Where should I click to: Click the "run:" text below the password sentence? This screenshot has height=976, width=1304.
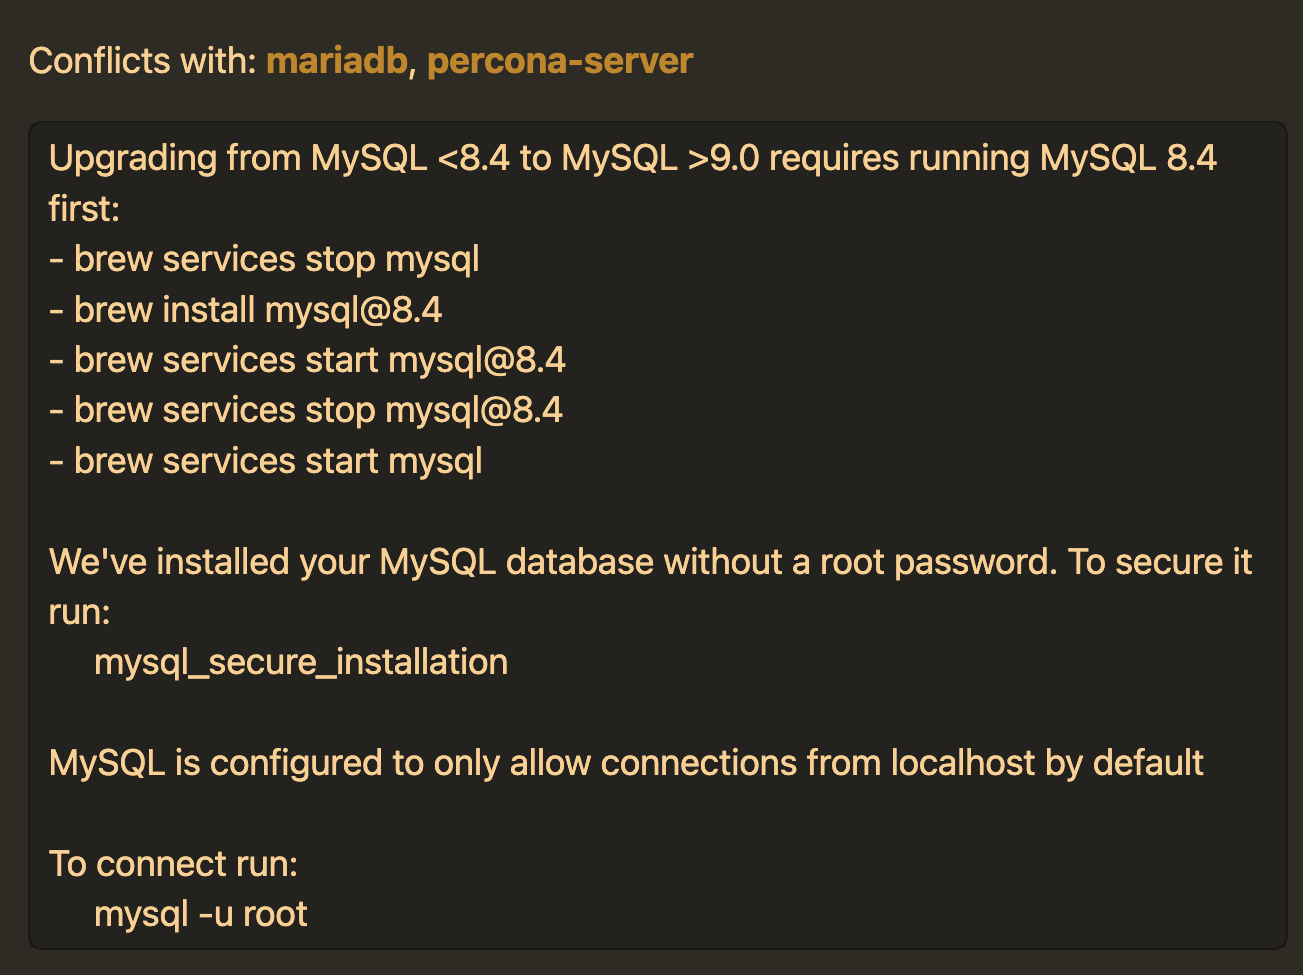pyautogui.click(x=79, y=612)
